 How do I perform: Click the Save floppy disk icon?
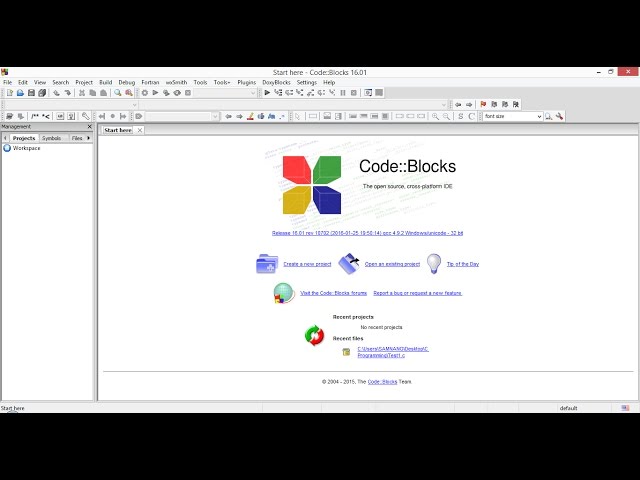tap(31, 93)
